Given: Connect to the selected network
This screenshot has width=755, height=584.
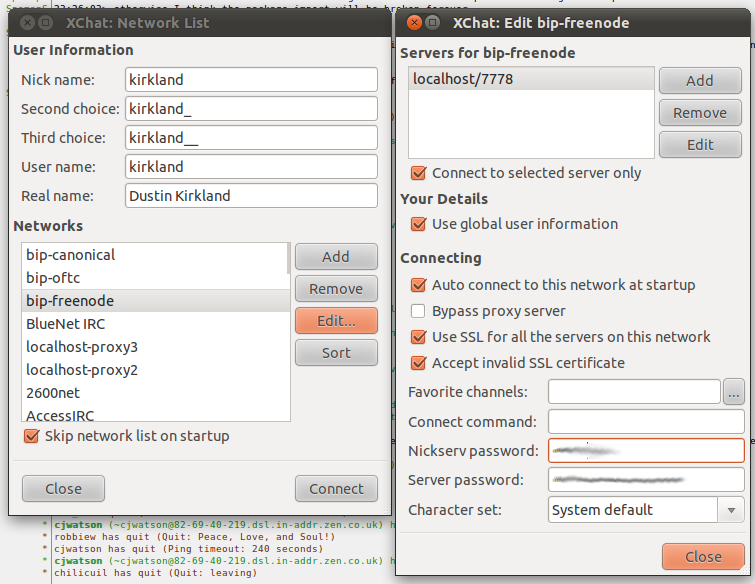Looking at the screenshot, I should pyautogui.click(x=336, y=489).
